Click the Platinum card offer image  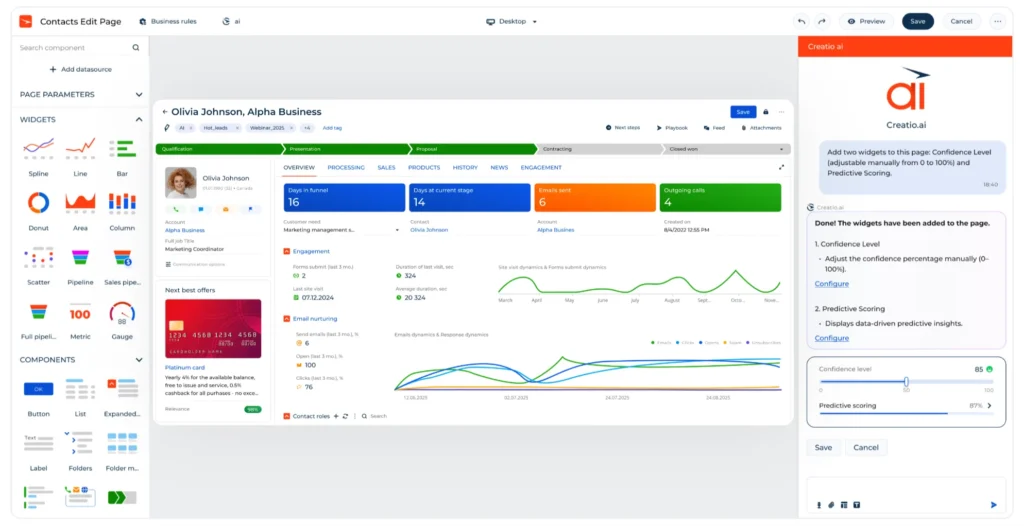[x=213, y=329]
